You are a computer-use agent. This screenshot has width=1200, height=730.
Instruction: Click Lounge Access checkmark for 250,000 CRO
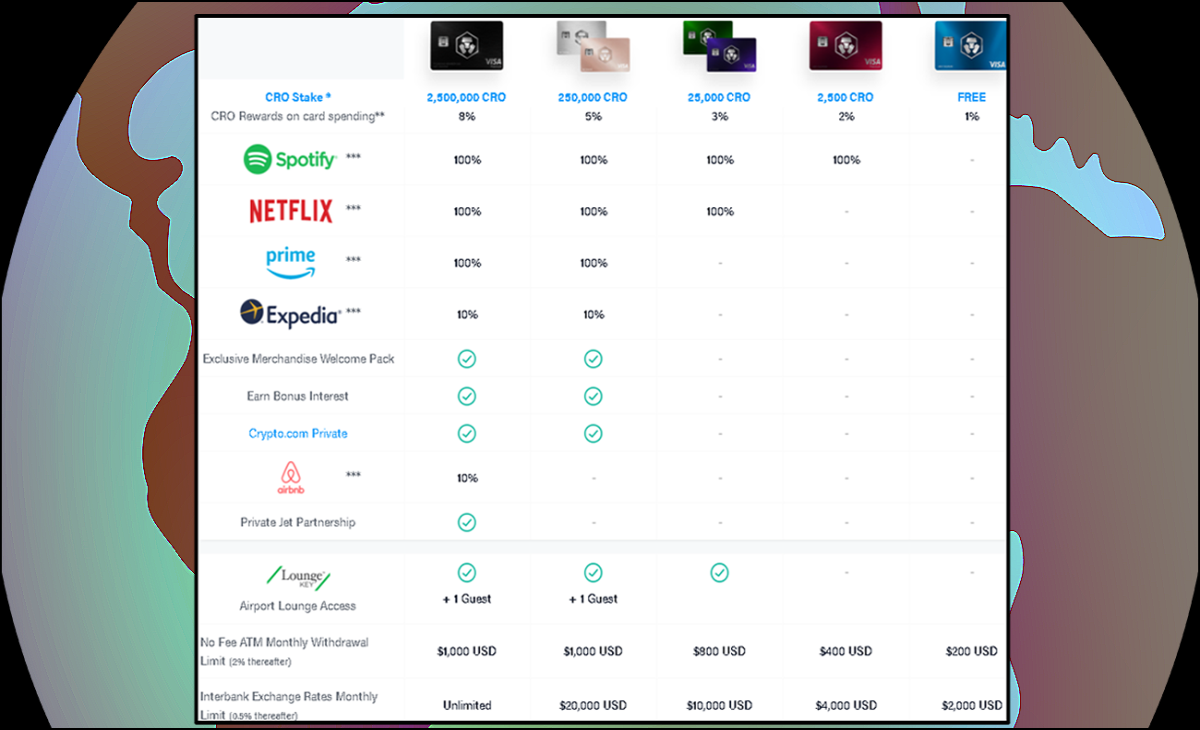[x=593, y=573]
